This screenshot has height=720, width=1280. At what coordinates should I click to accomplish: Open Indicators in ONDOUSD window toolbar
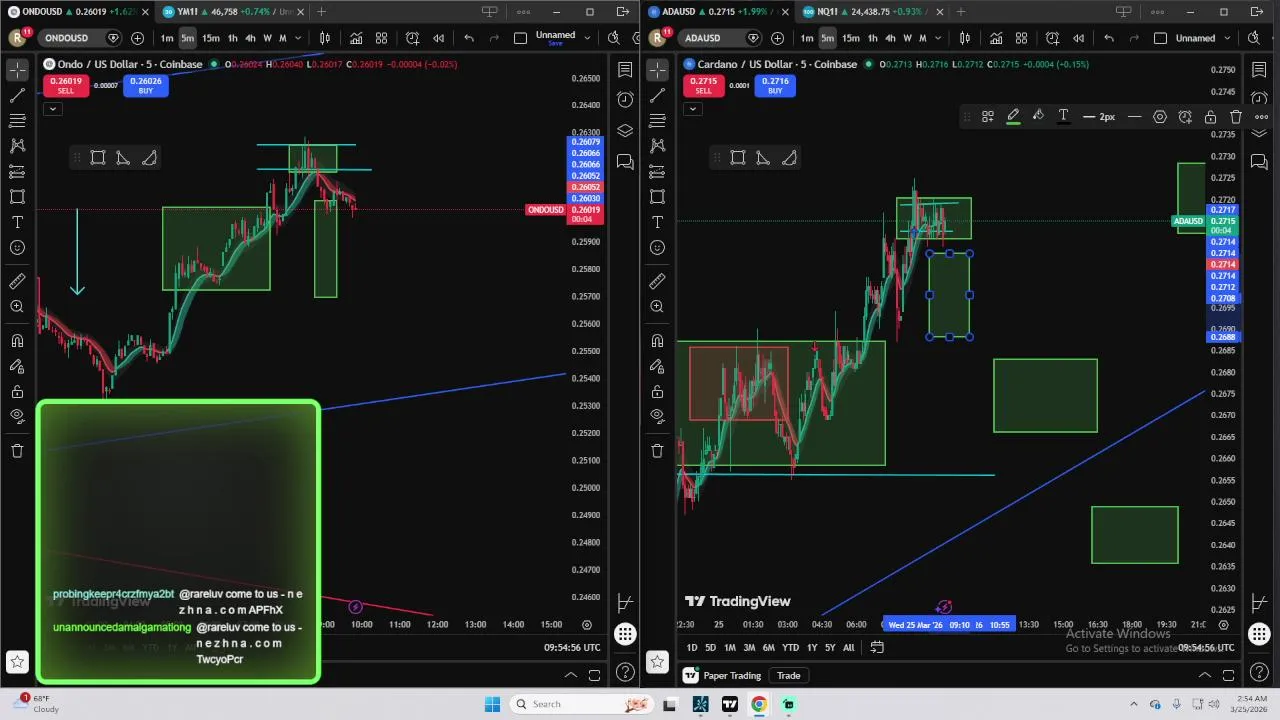pos(356,38)
